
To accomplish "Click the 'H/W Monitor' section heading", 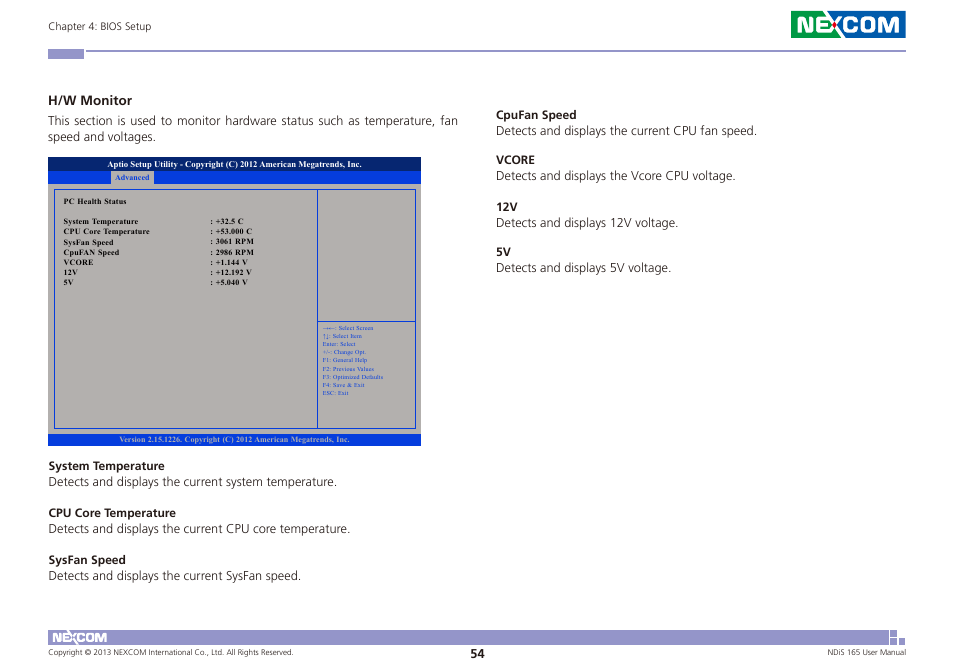I will 90,100.
